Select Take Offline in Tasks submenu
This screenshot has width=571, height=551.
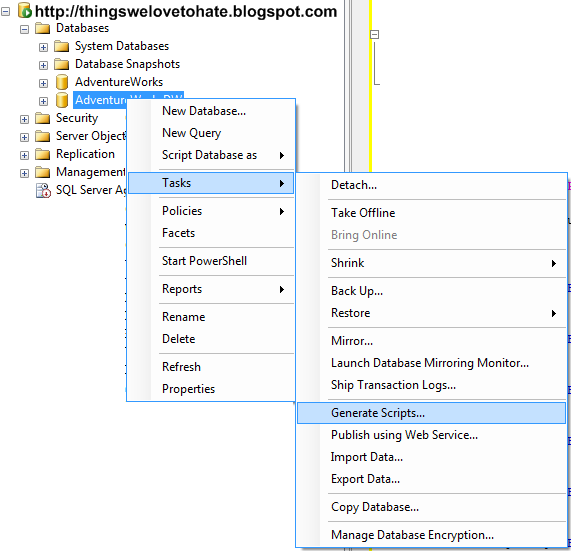click(x=432, y=213)
